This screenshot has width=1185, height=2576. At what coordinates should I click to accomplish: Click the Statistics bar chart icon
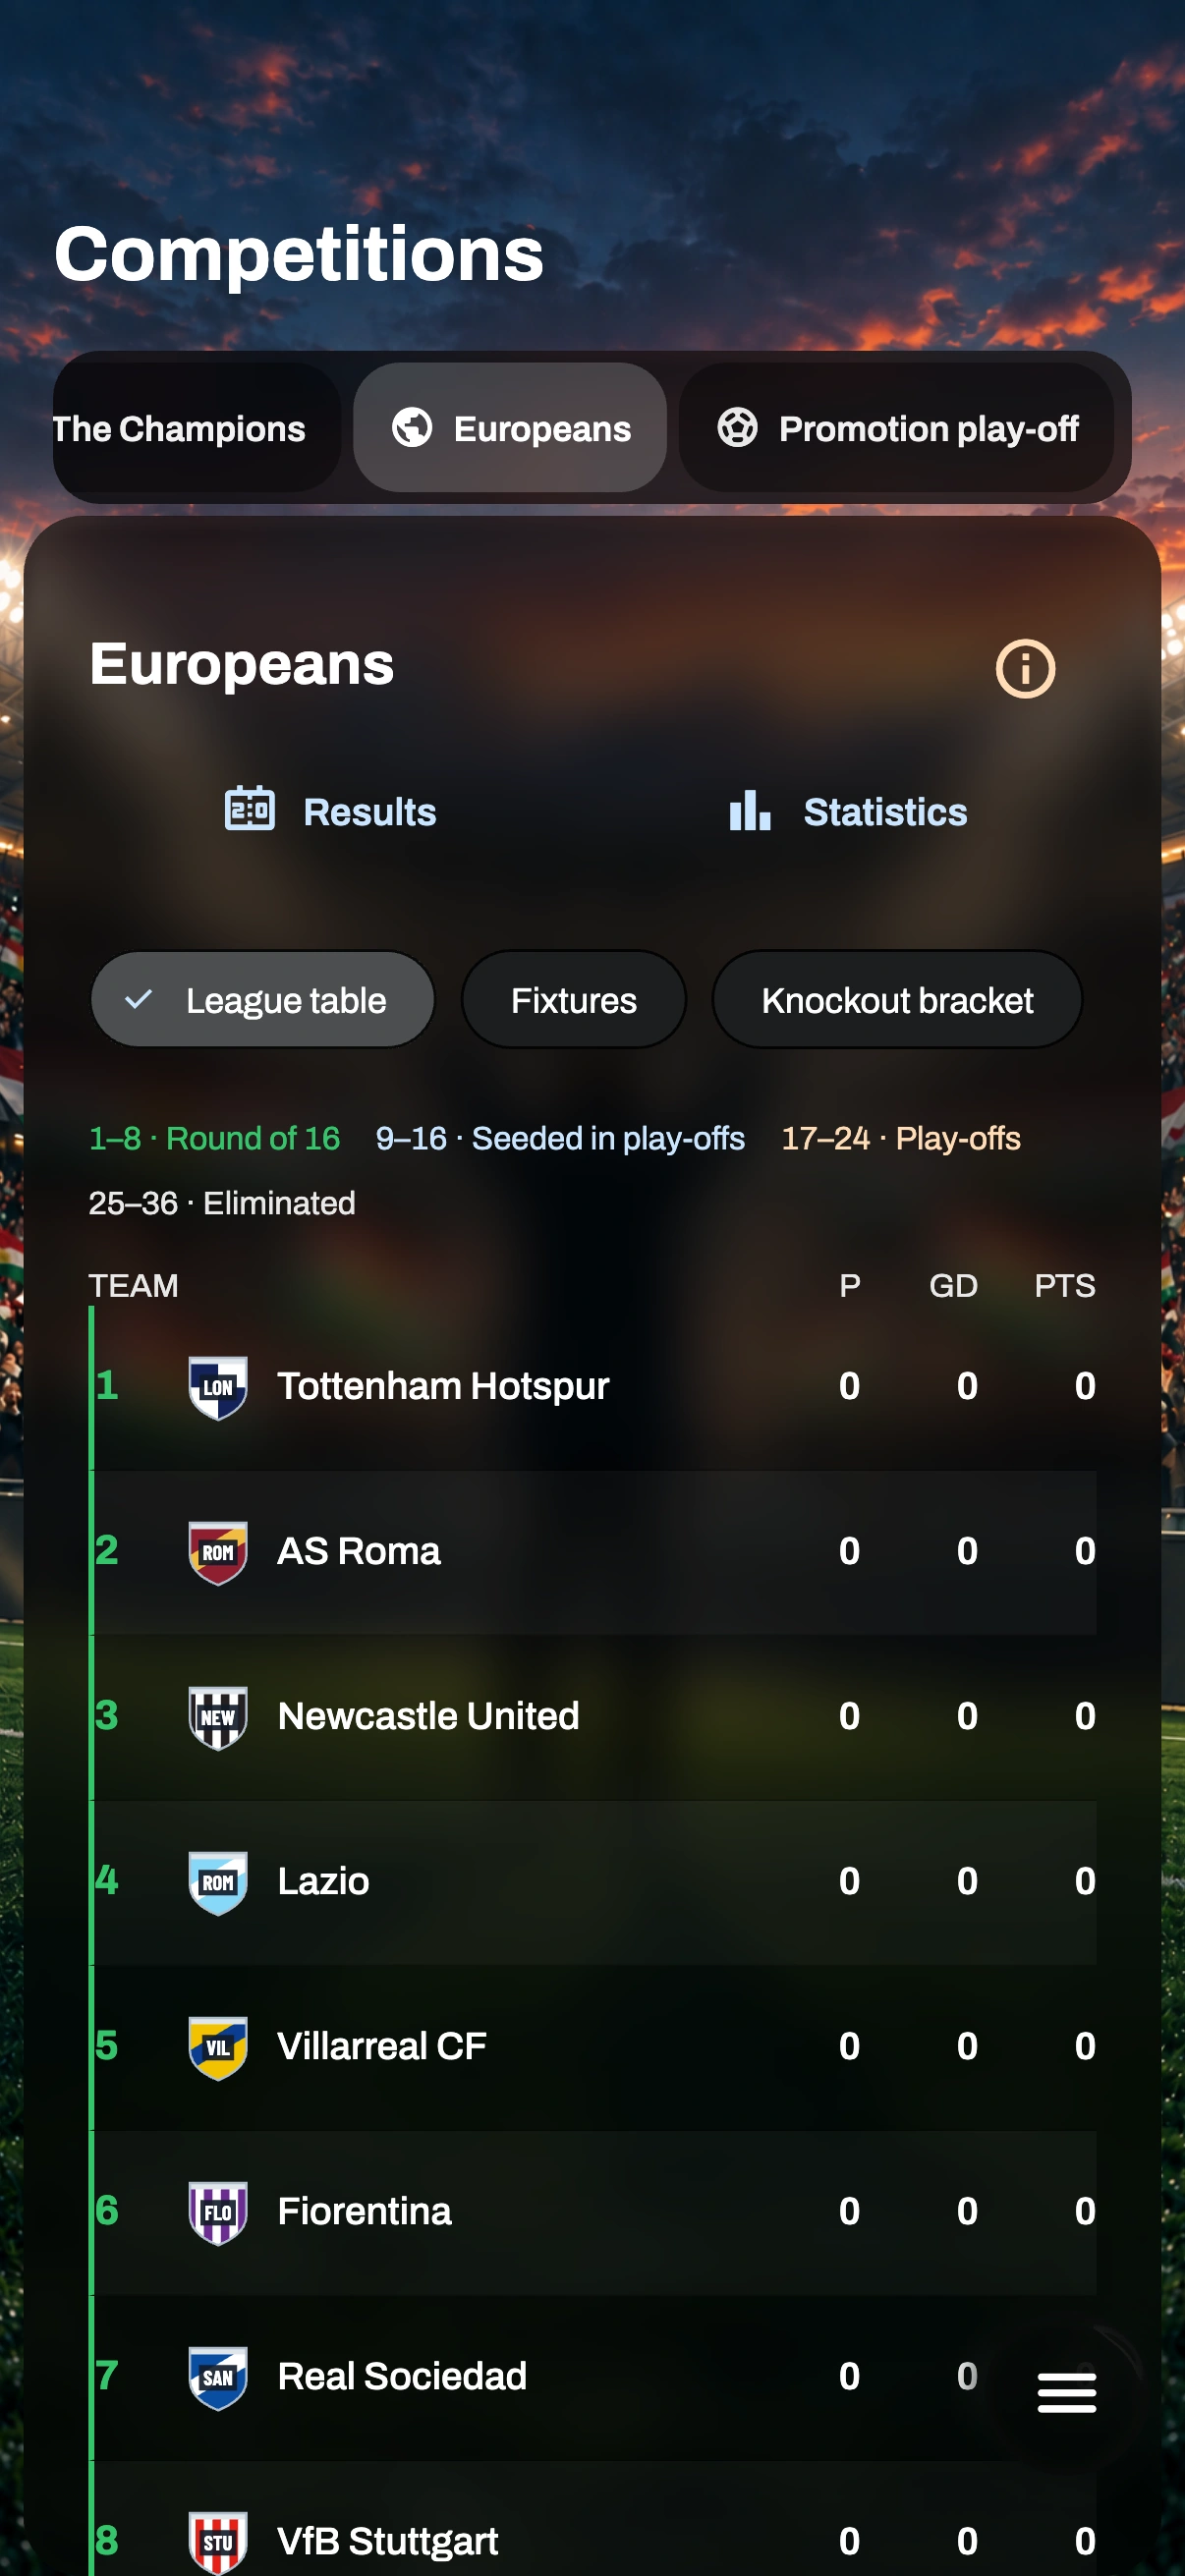point(750,811)
